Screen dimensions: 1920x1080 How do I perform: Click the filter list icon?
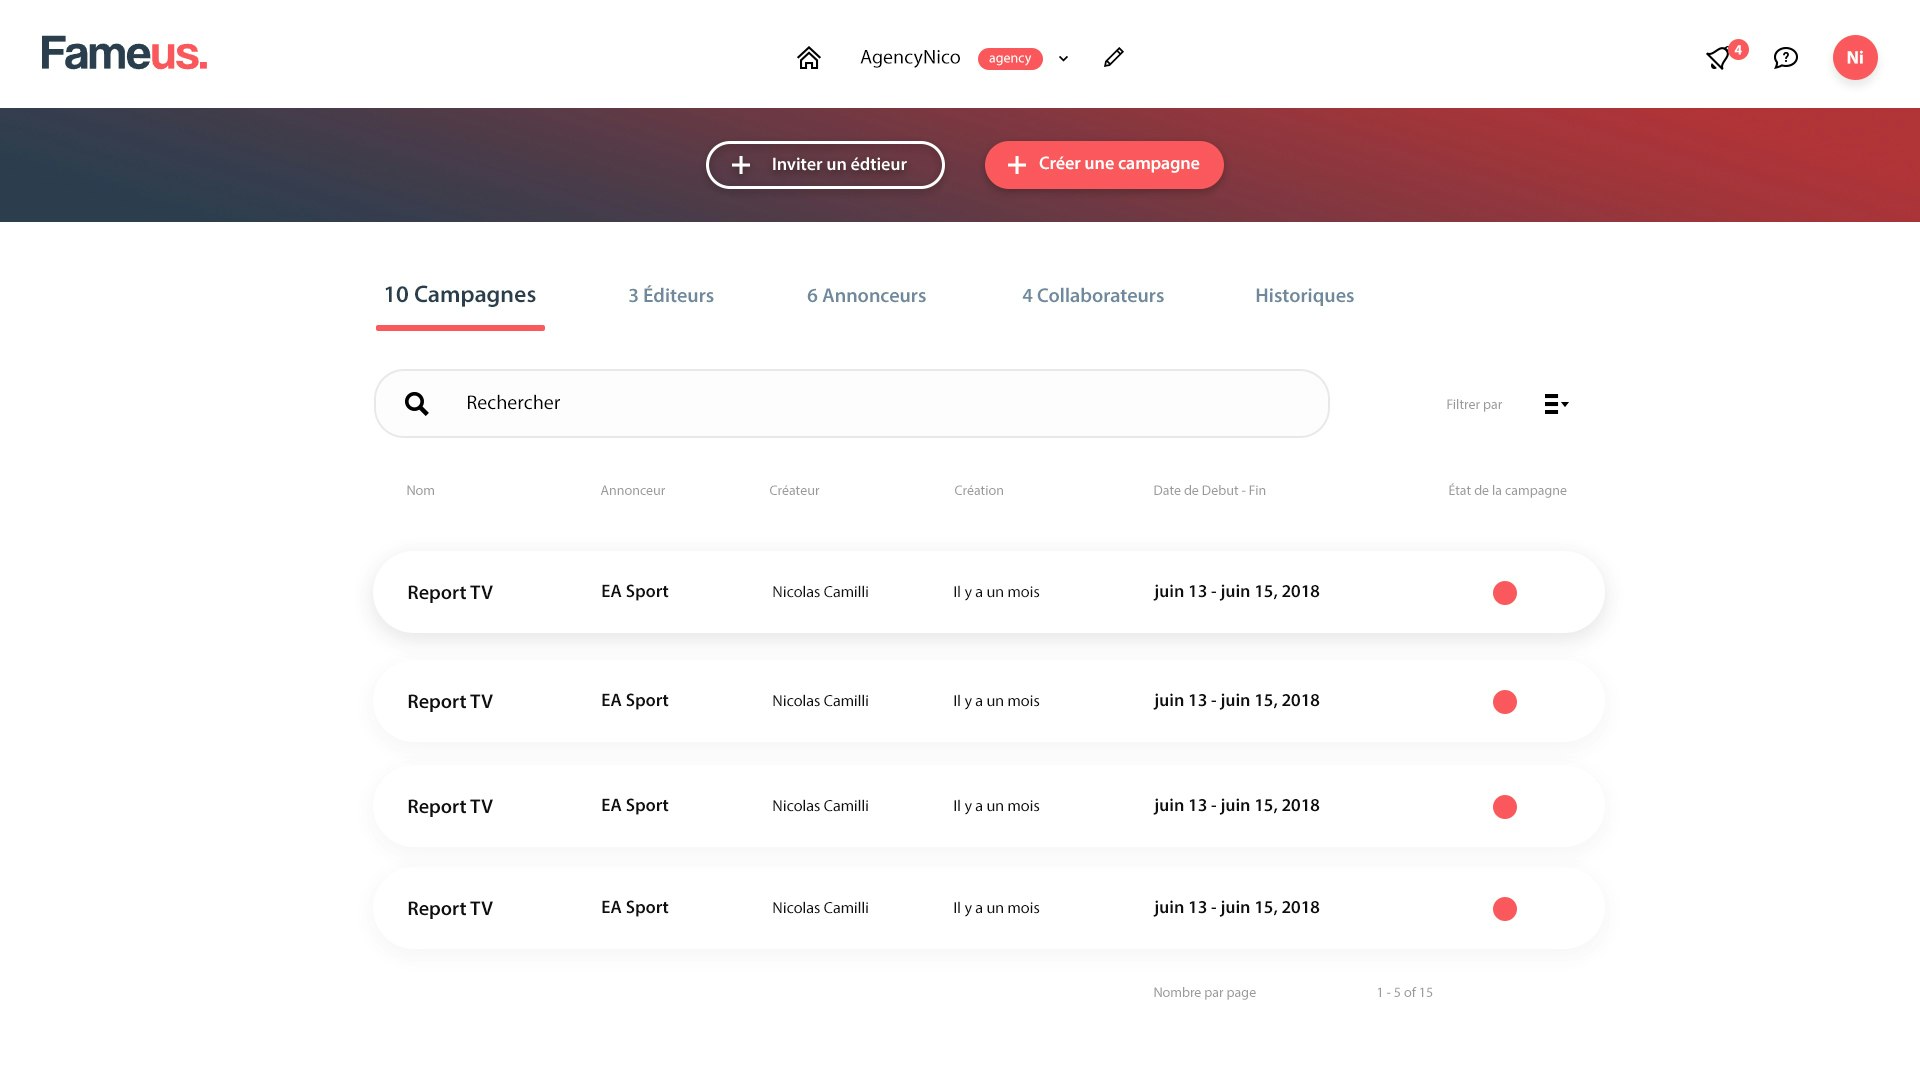pos(1555,404)
